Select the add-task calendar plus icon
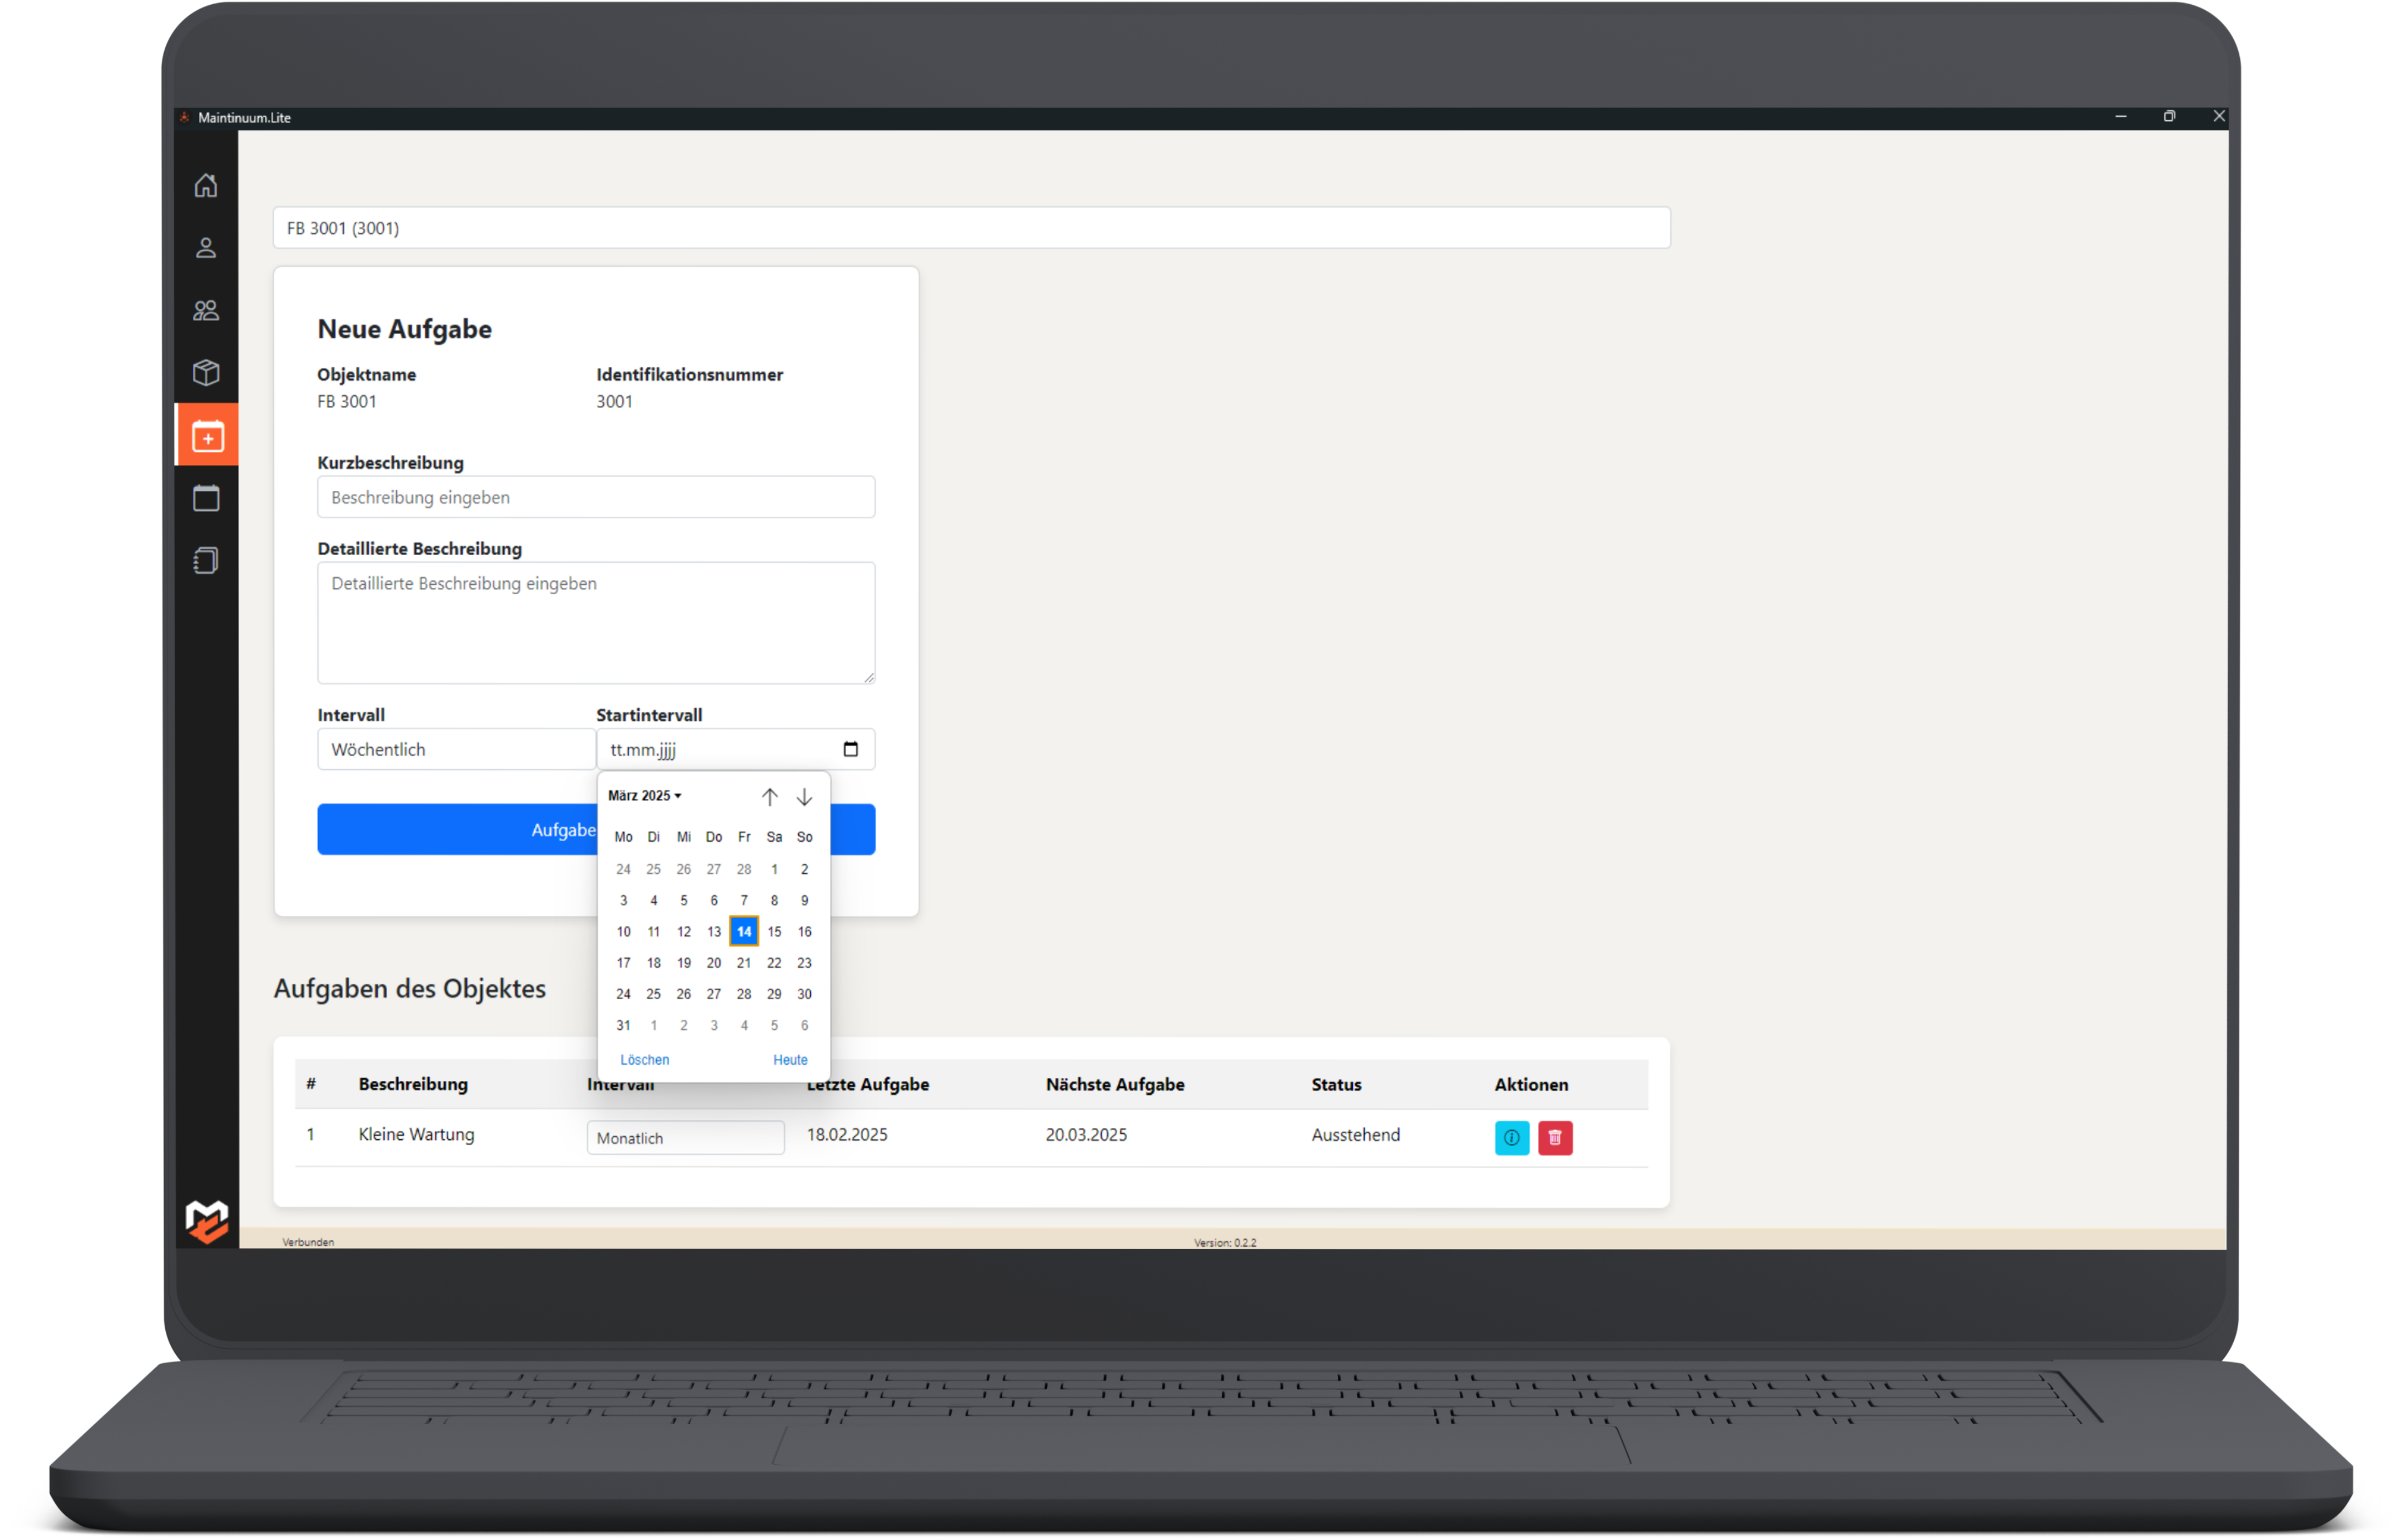 pos(207,436)
